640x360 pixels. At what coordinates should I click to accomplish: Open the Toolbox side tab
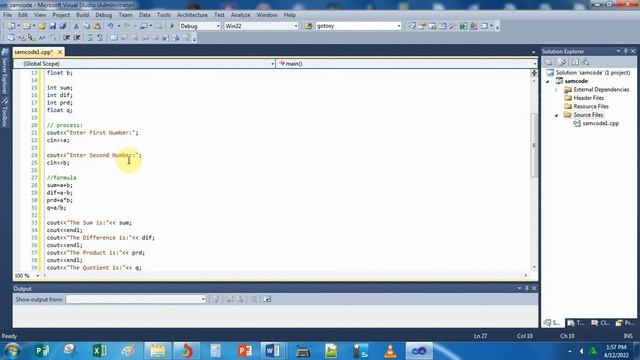(5, 112)
